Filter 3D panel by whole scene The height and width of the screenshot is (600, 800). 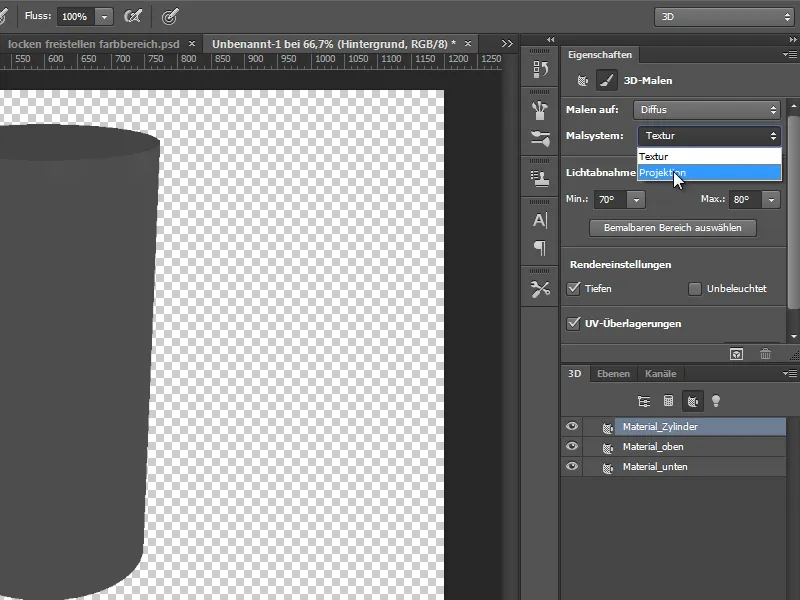(644, 401)
